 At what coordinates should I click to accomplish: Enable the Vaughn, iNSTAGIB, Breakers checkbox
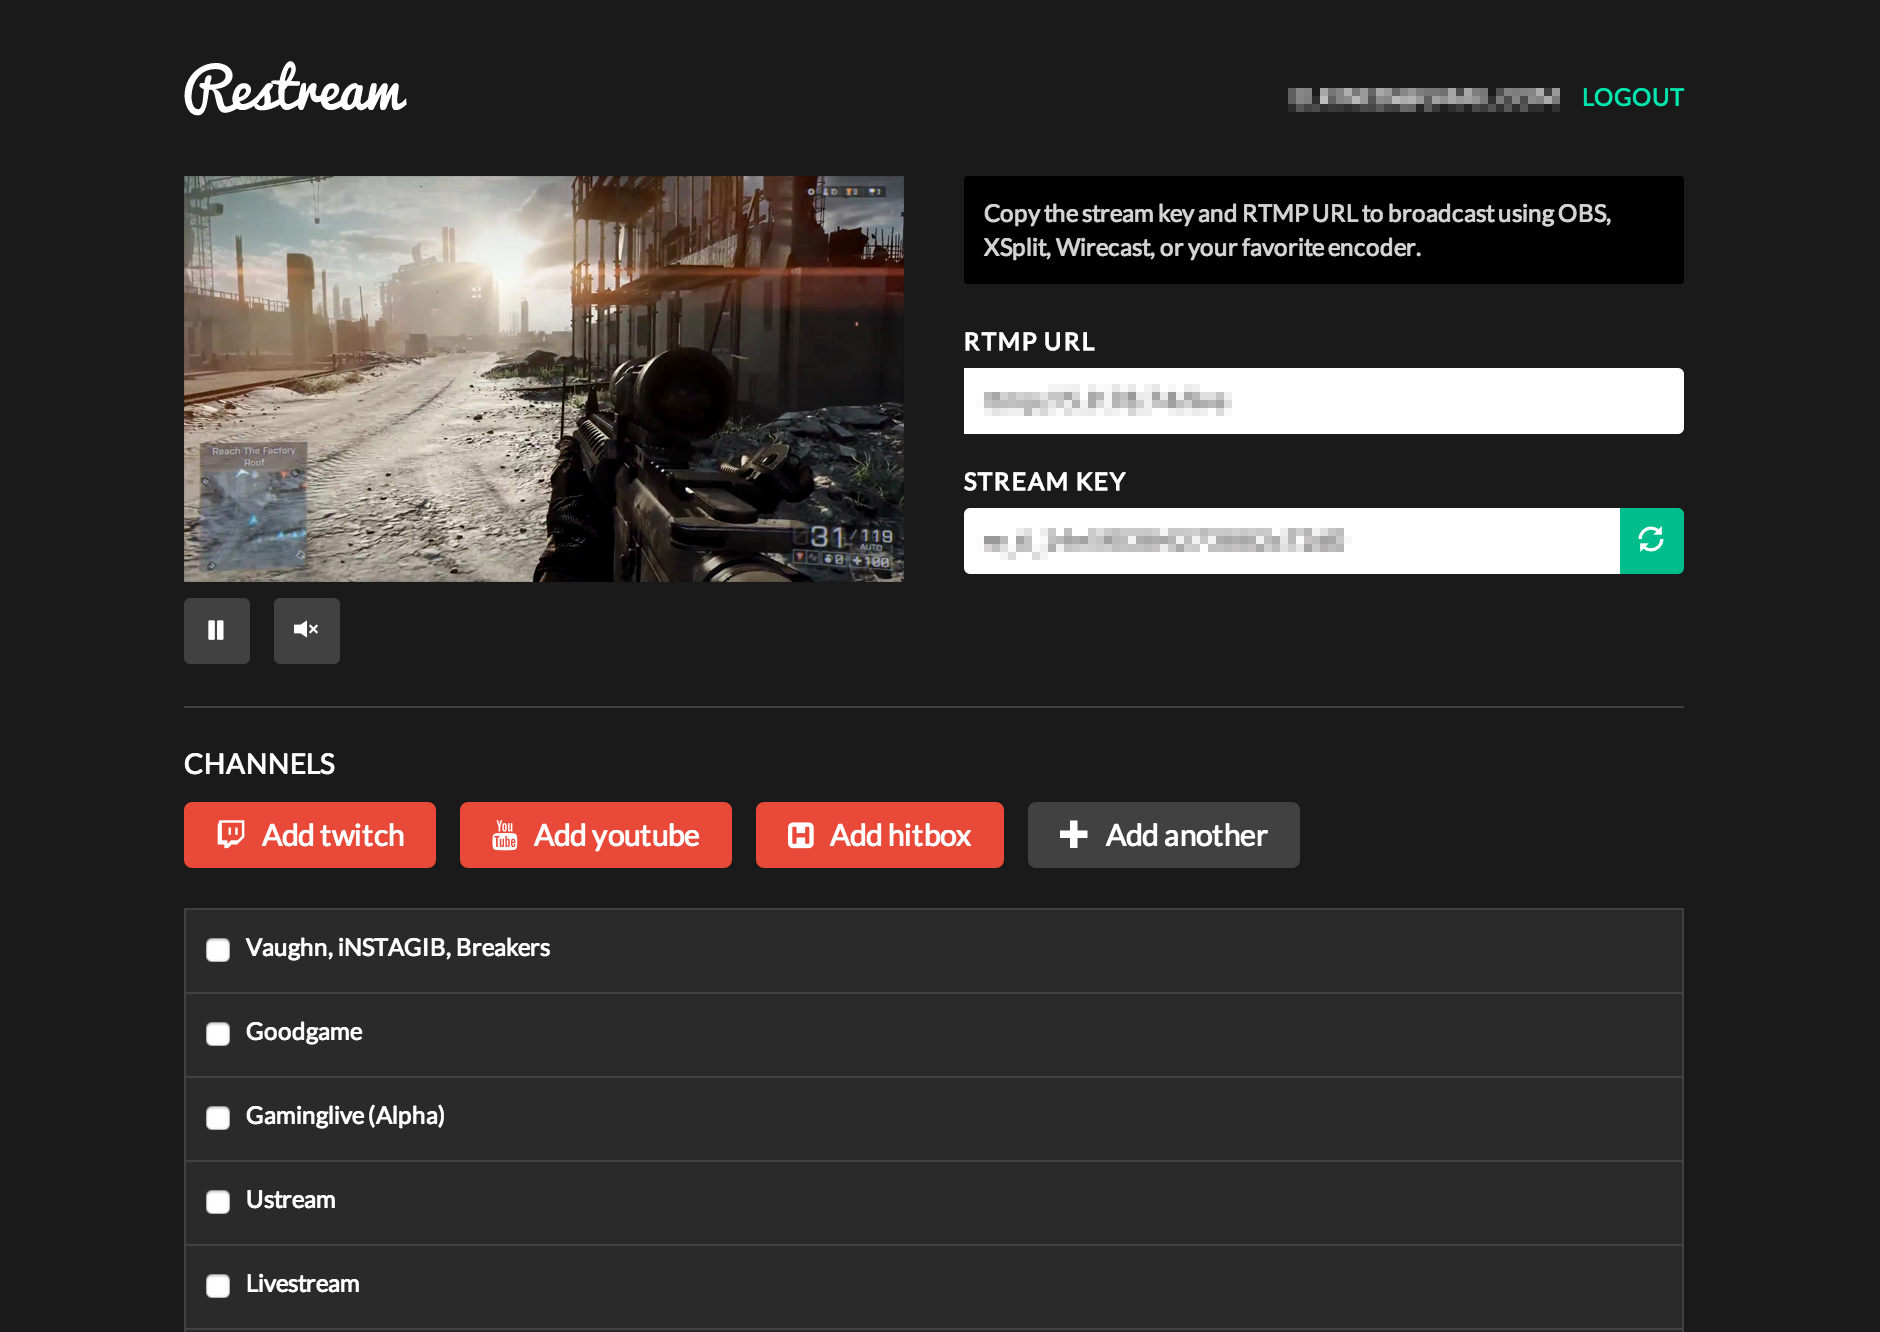click(x=218, y=949)
